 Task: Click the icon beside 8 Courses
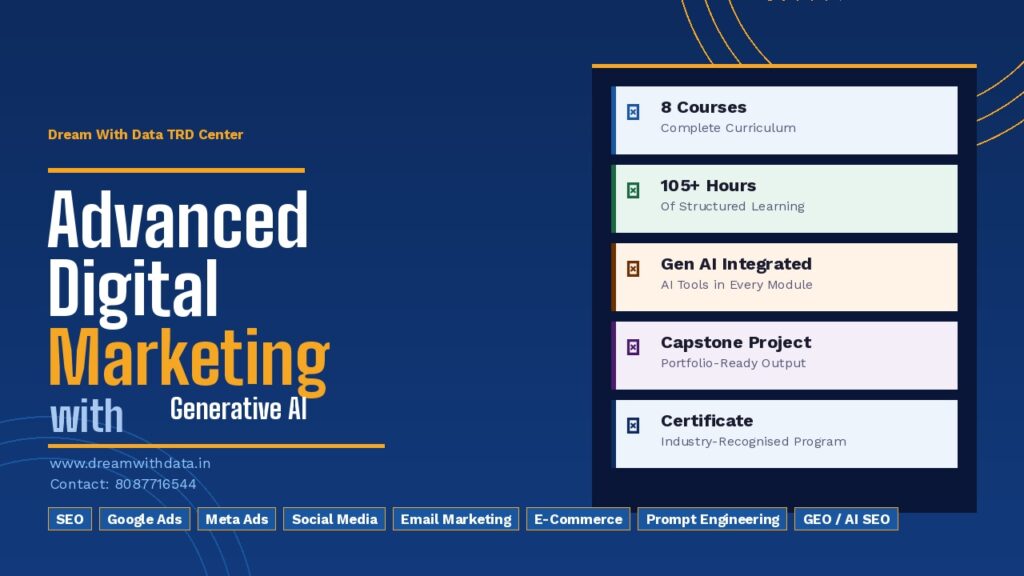pos(633,112)
